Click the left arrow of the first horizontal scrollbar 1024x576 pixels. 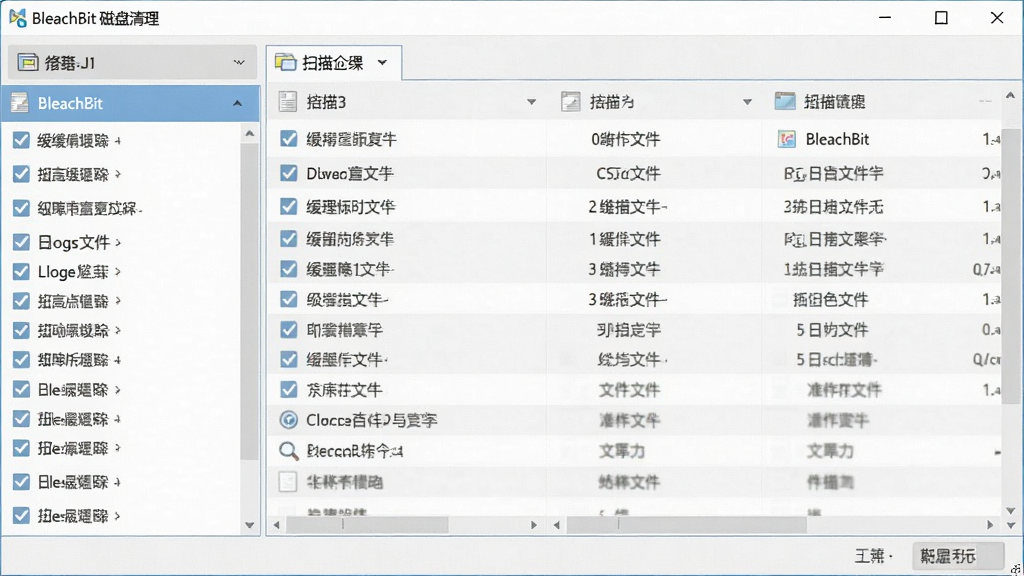coord(277,524)
